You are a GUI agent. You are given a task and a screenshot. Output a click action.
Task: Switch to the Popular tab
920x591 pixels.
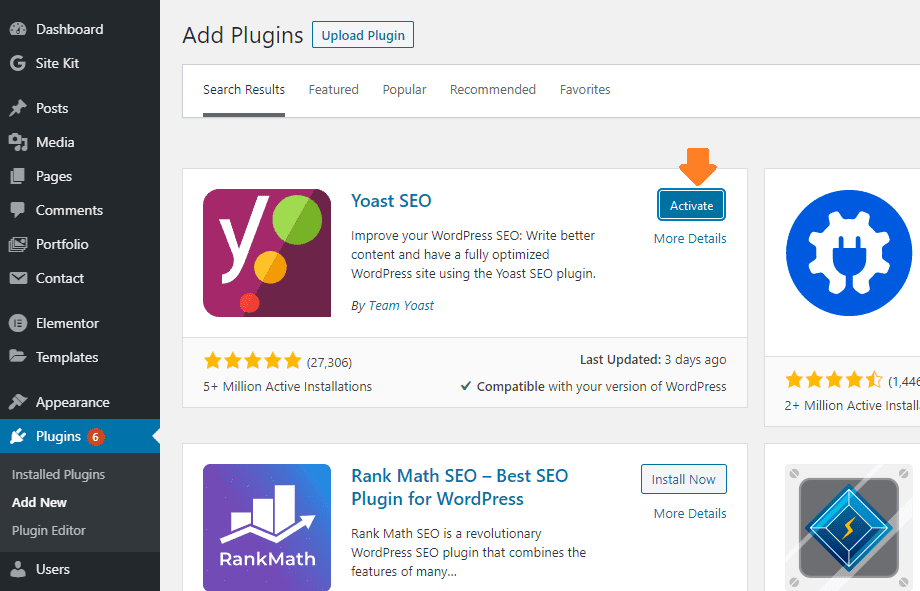click(404, 90)
